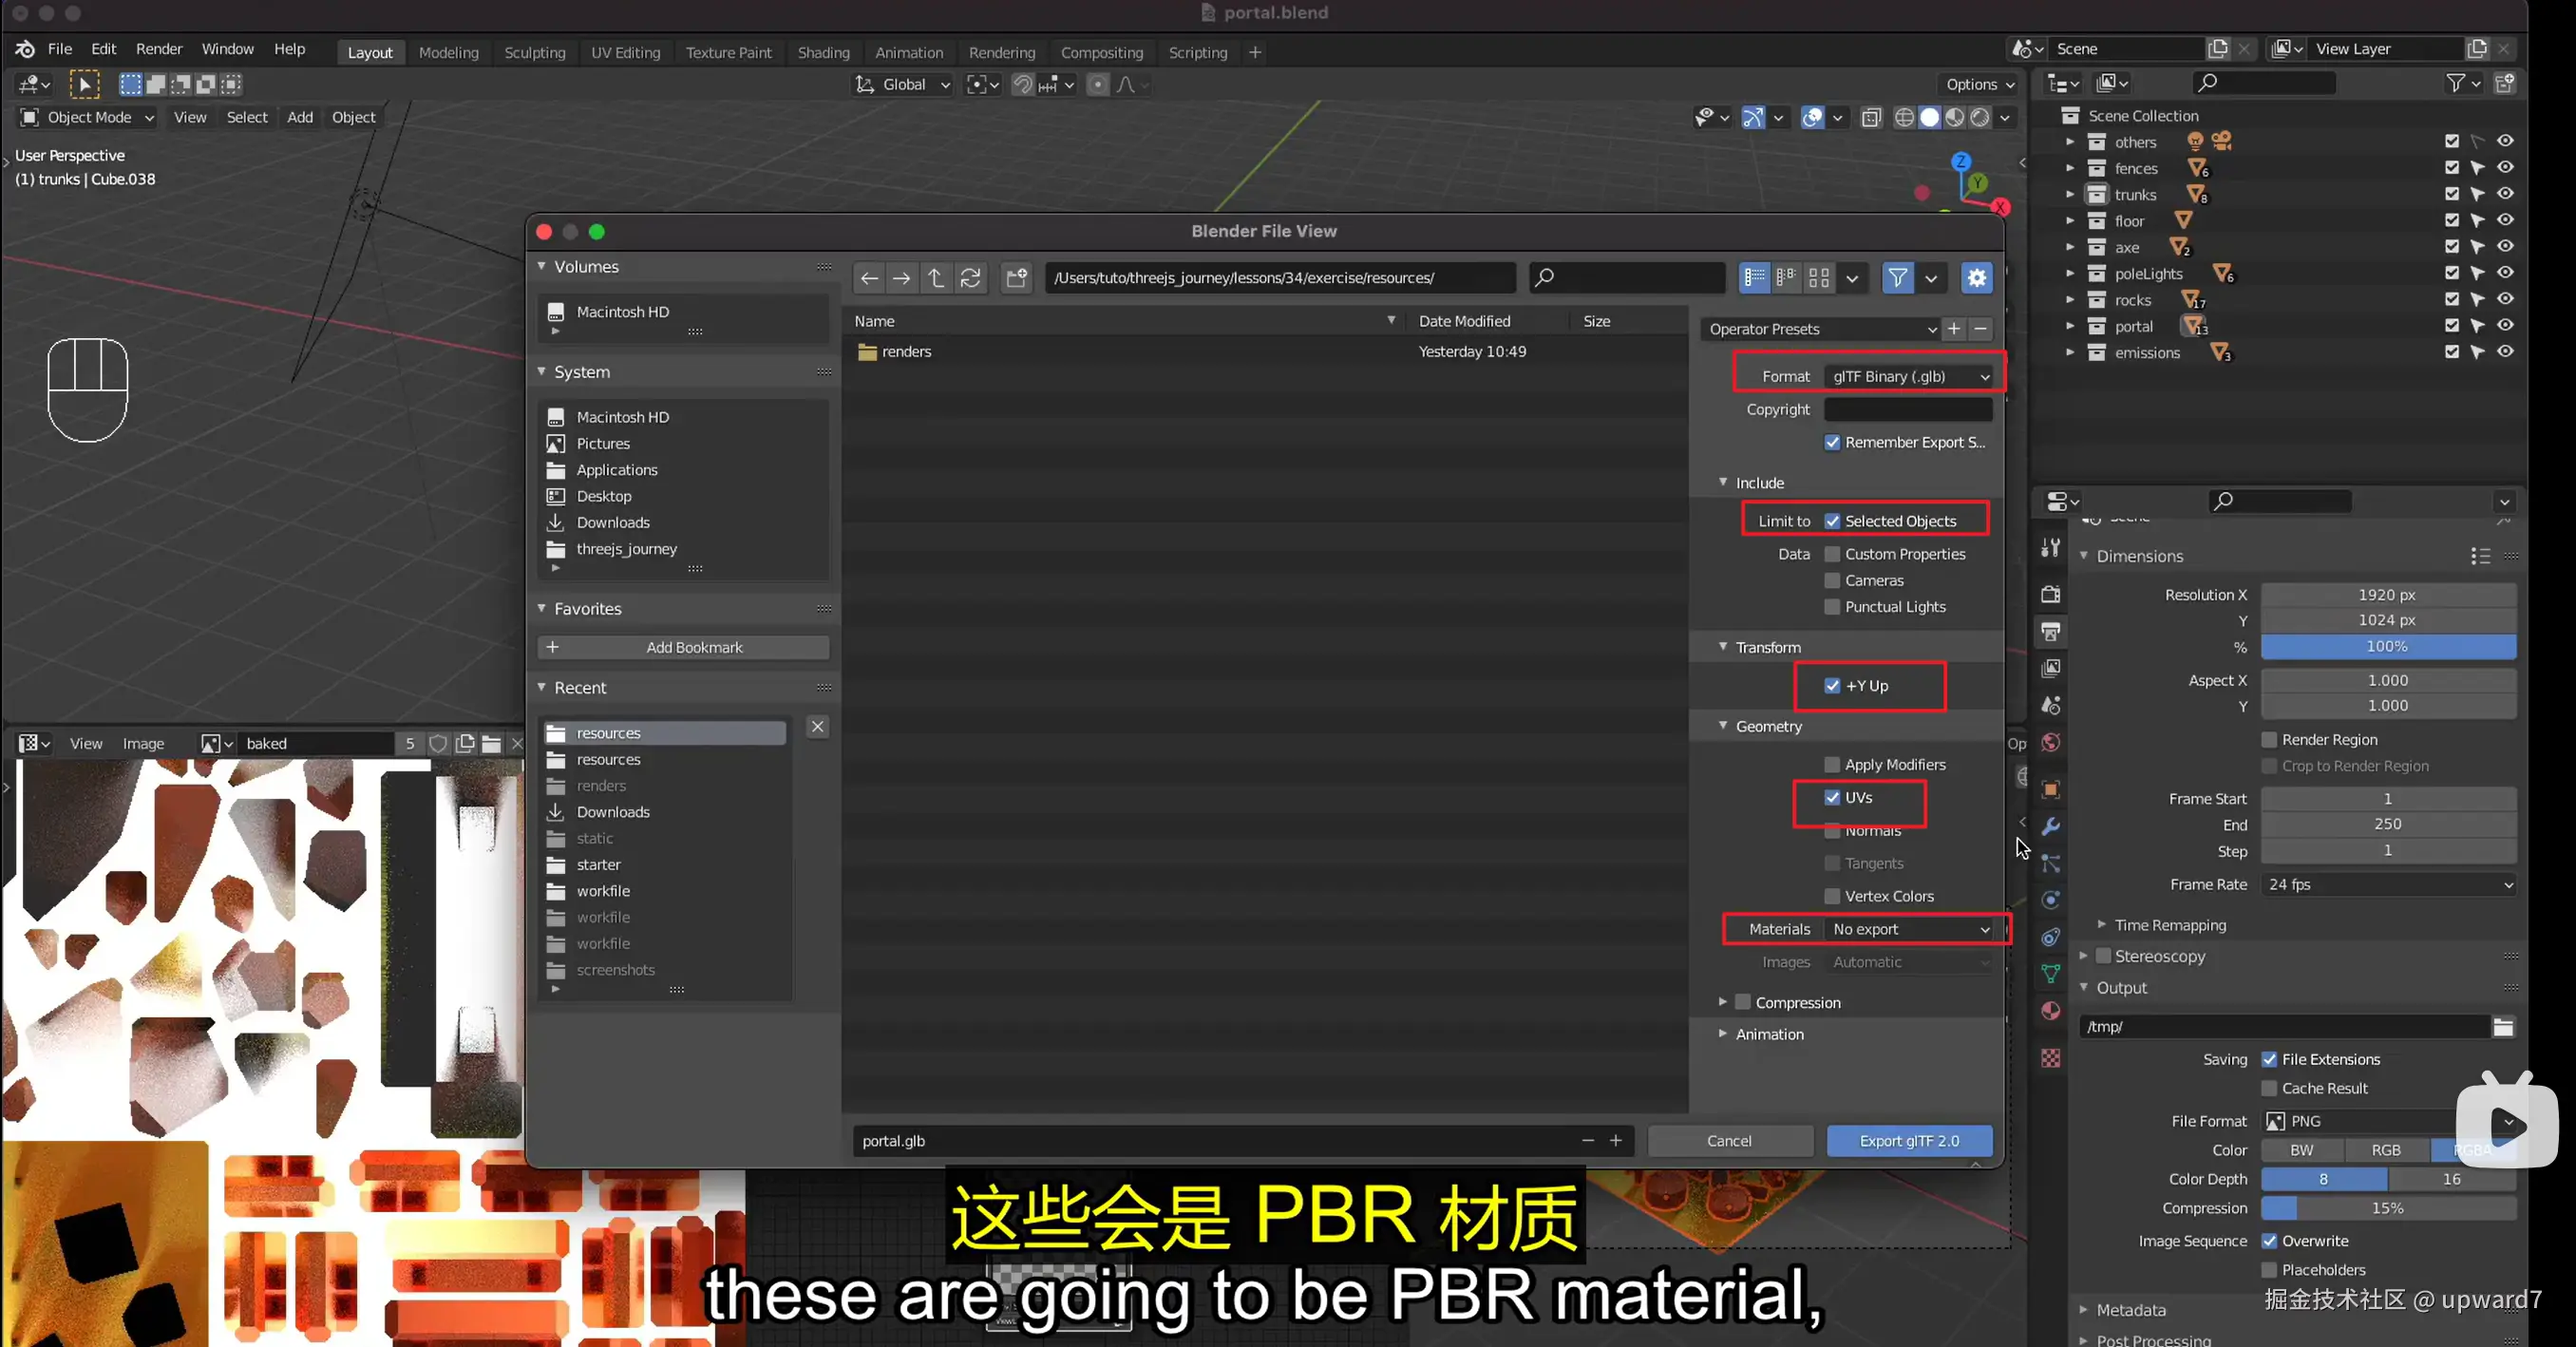Image resolution: width=2576 pixels, height=1347 pixels.
Task: Open the Materials No export dropdown
Action: [x=1908, y=929]
